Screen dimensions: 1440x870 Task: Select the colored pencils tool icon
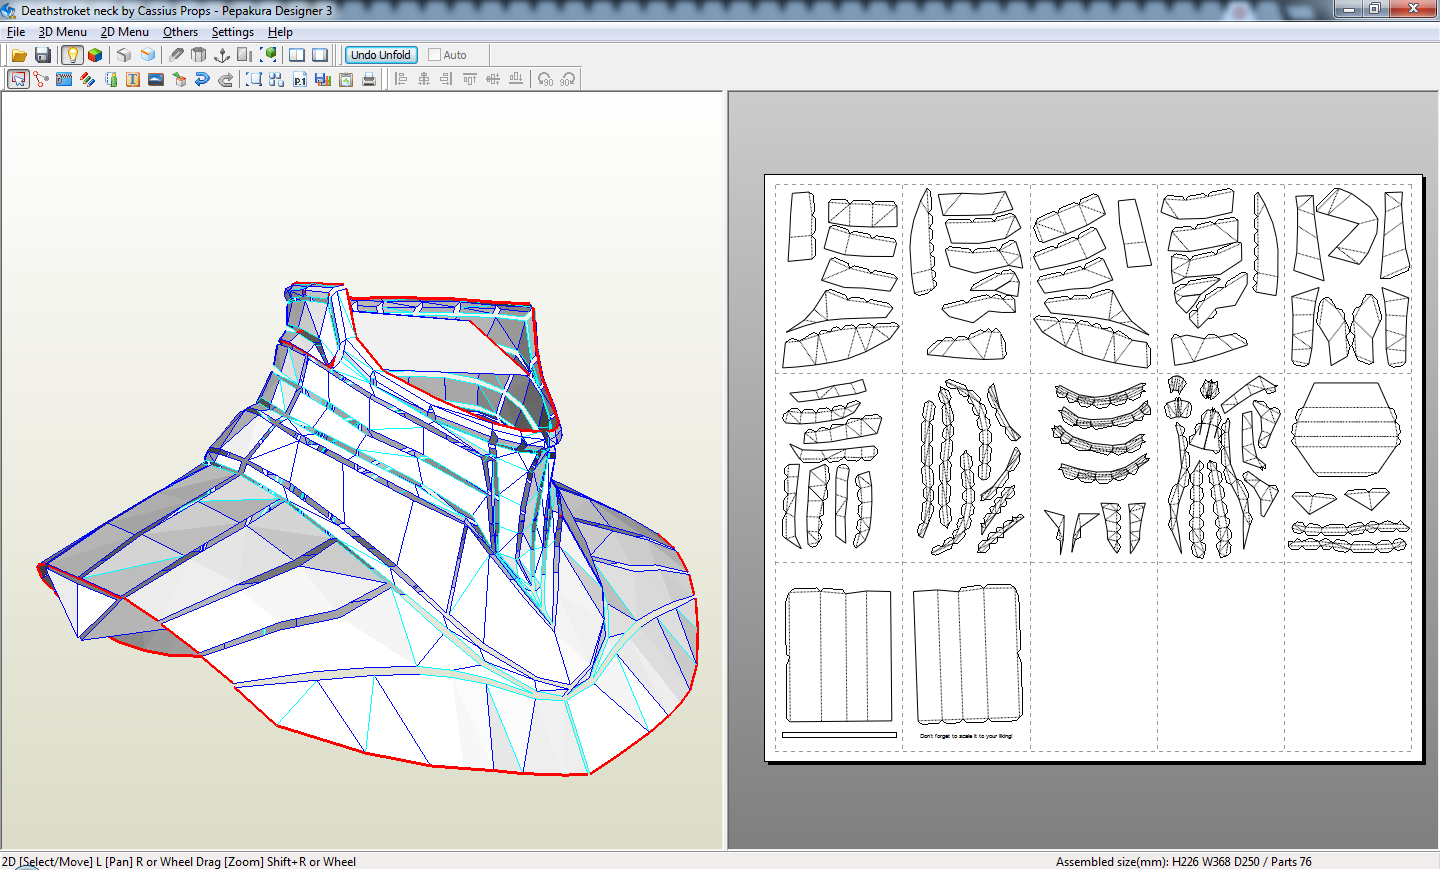pos(87,79)
